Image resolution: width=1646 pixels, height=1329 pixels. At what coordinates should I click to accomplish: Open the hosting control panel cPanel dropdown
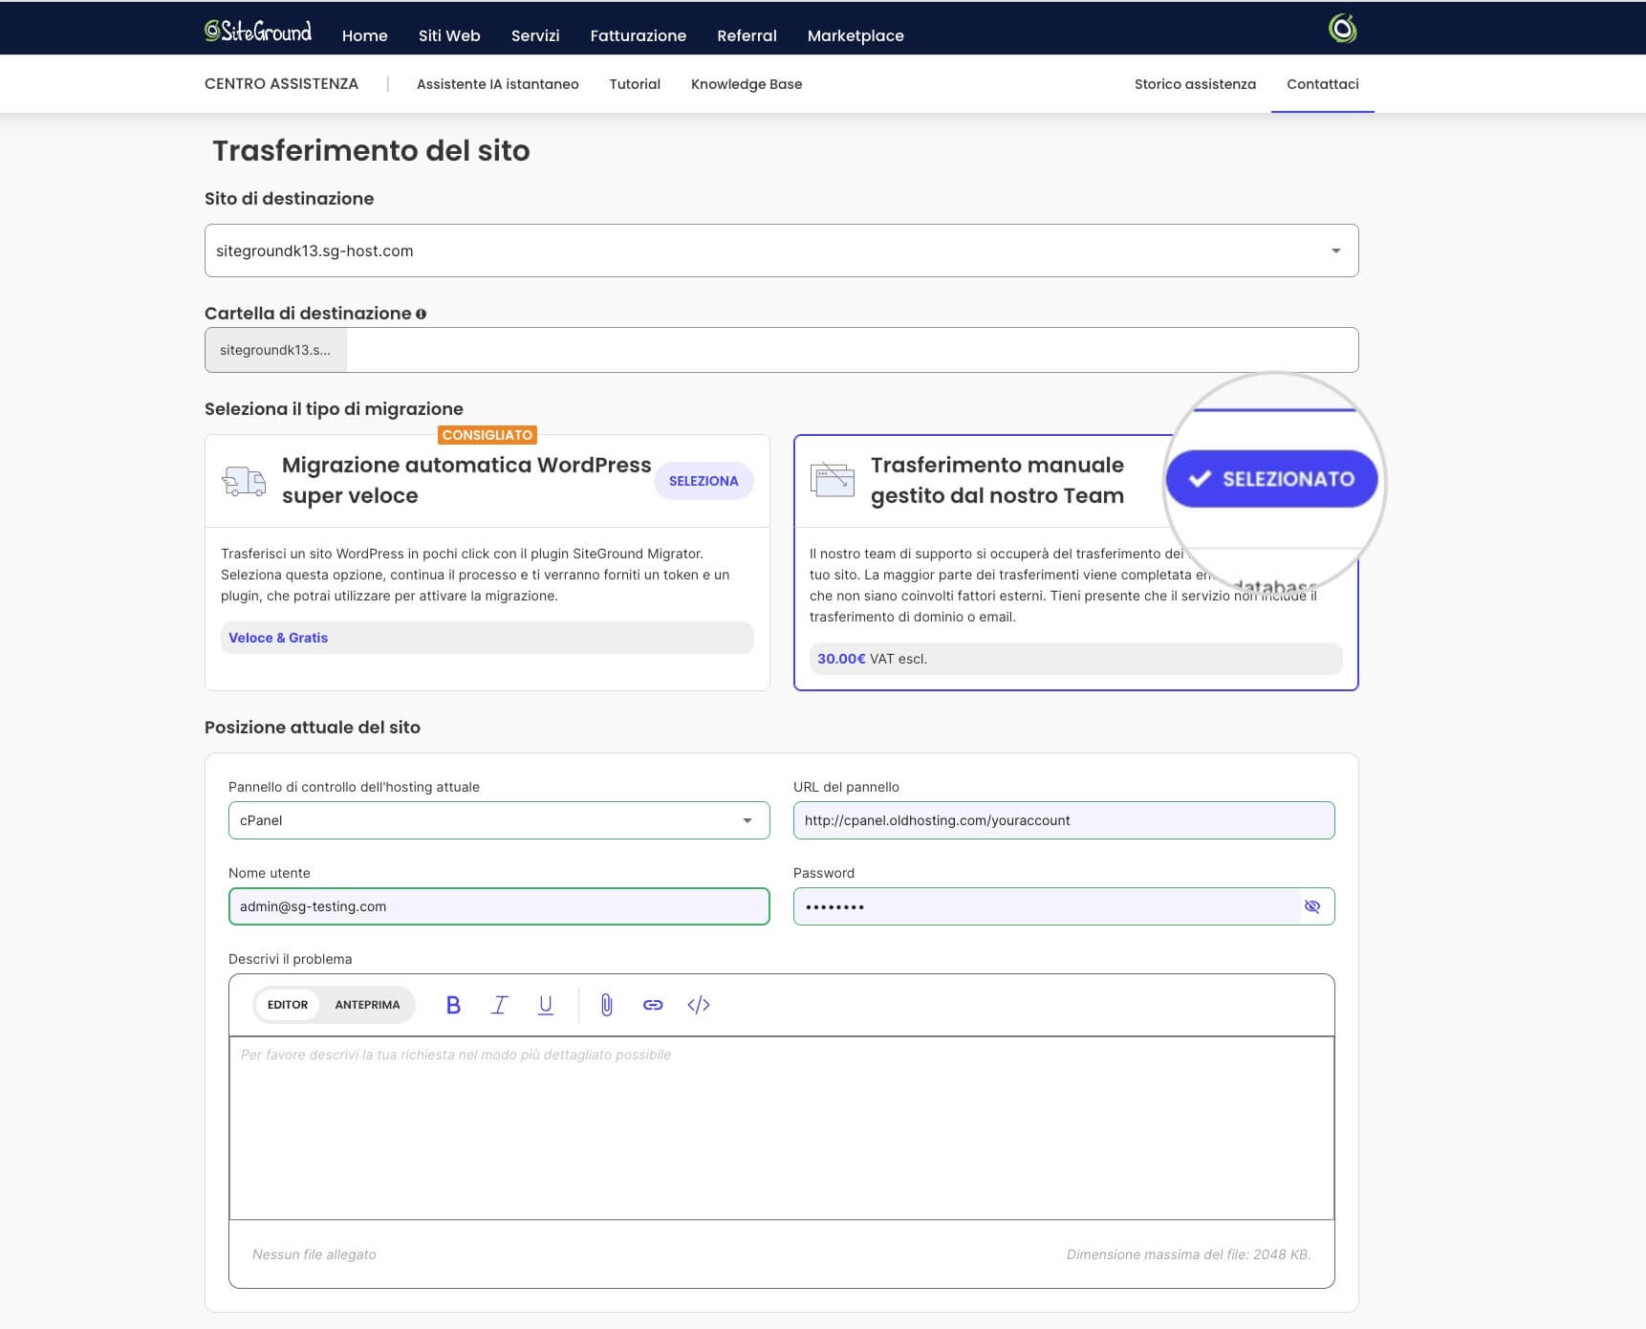tap(498, 820)
